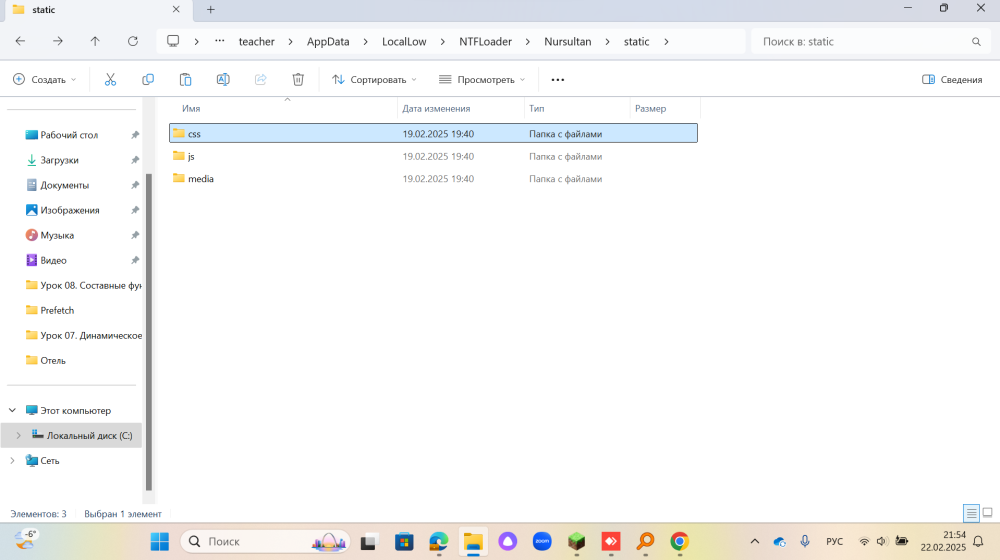
Task: Expand chevron after teacher in path
Action: click(x=291, y=41)
